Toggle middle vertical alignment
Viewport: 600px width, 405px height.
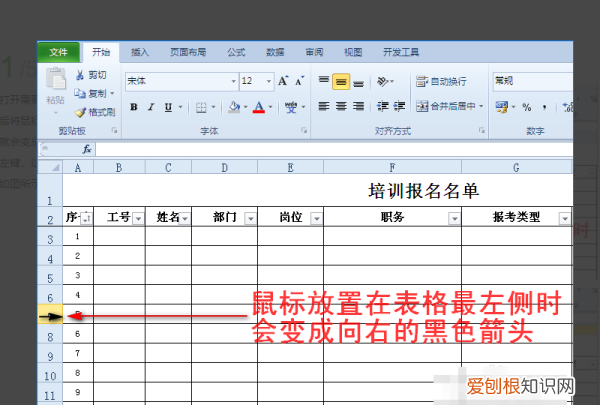pos(341,82)
